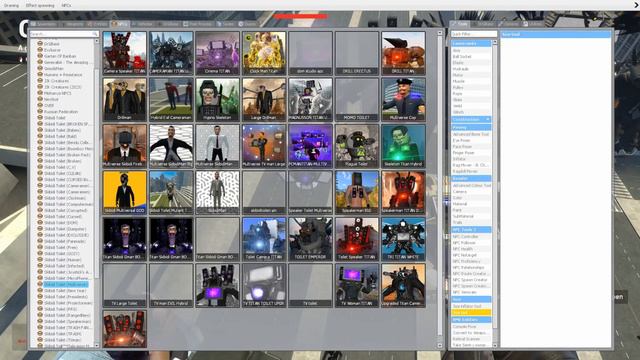Click the NPC grid vertical scrollbar

[x=440, y=189]
